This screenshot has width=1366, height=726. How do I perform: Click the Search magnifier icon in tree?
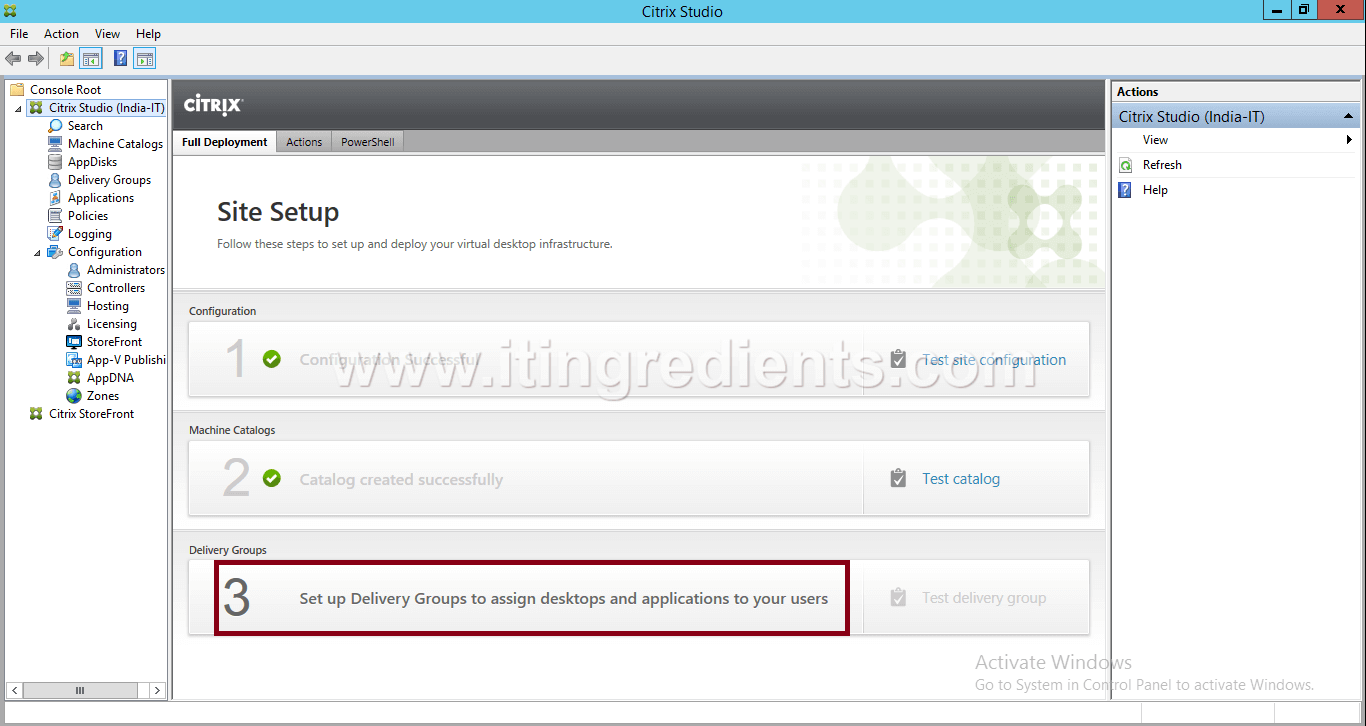coord(56,126)
